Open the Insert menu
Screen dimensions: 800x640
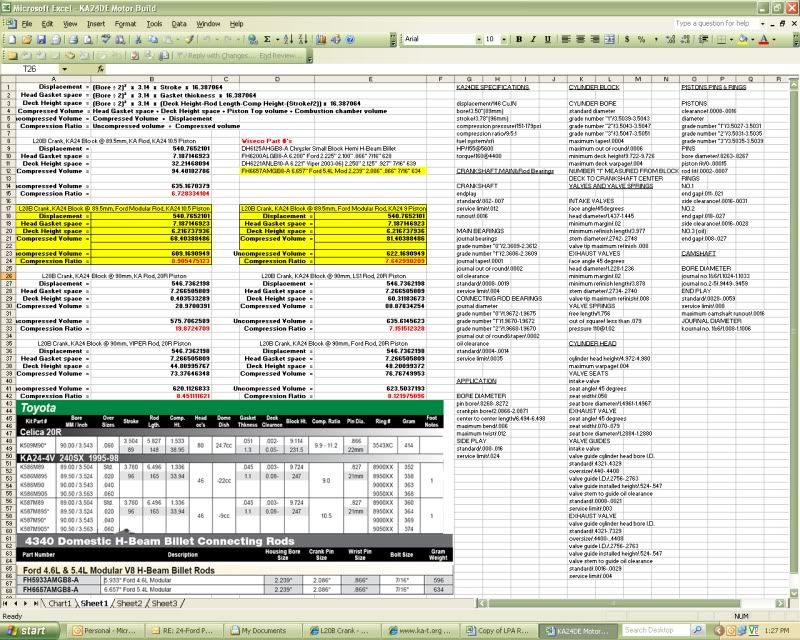coord(96,23)
